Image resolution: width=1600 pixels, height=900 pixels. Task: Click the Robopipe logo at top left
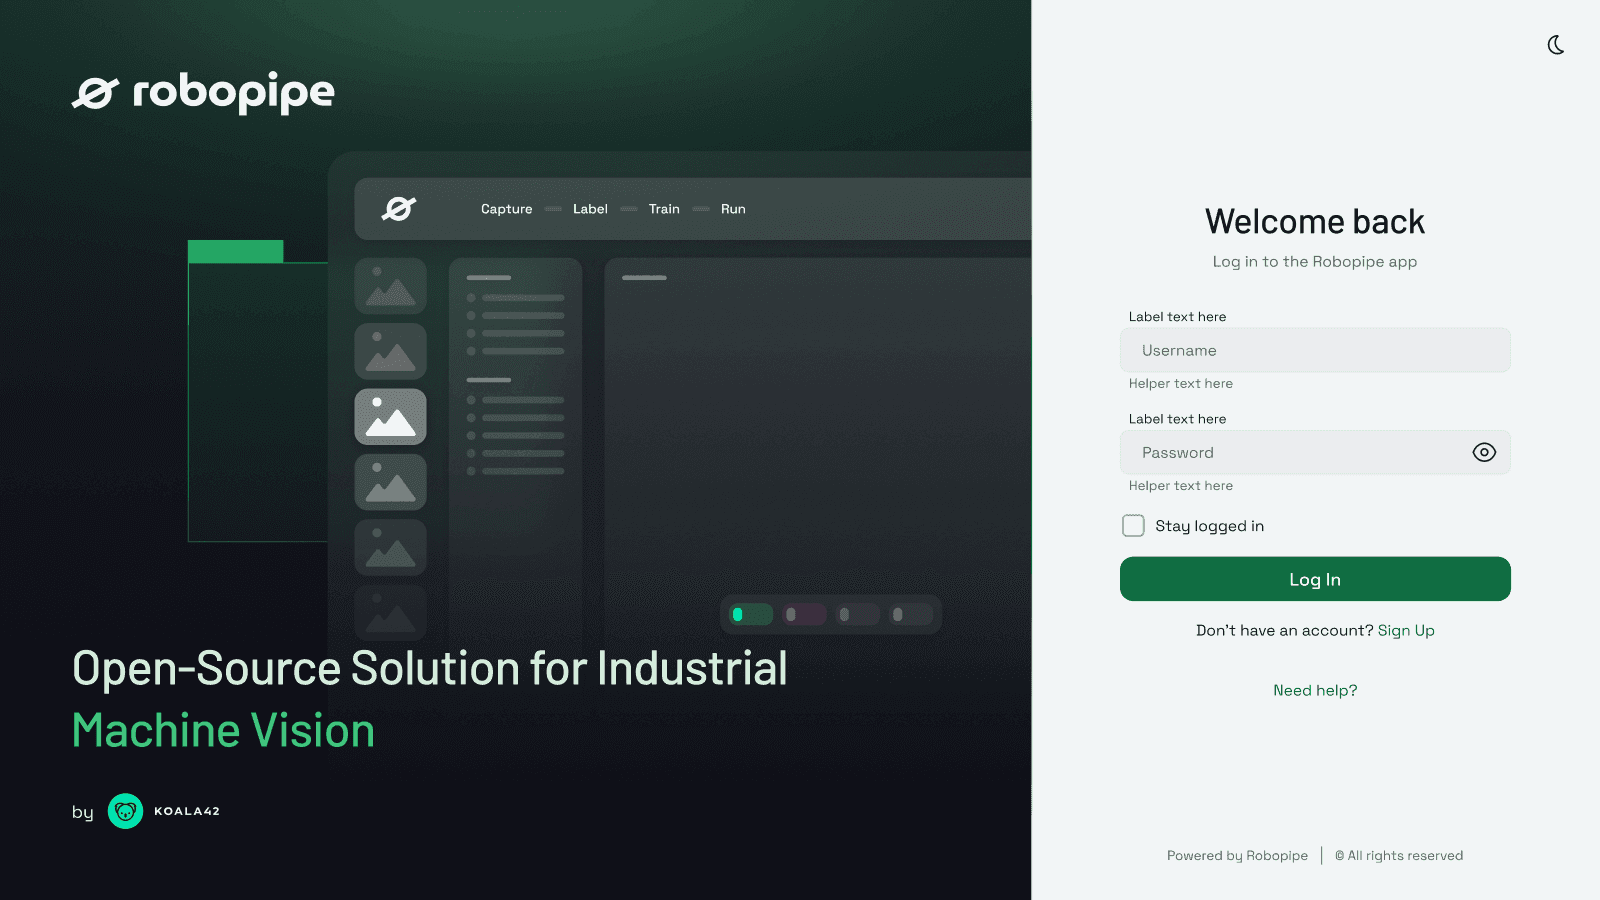coord(203,92)
